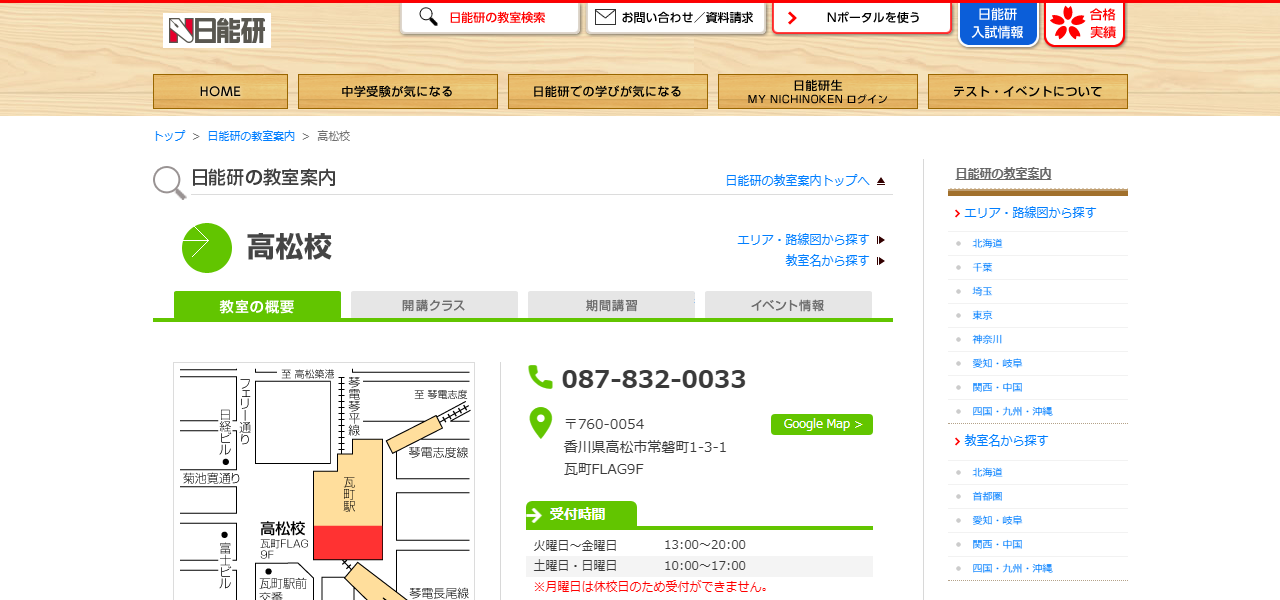Go to HOME in main navigation
Viewport: 1280px width, 600px height.
pos(220,91)
